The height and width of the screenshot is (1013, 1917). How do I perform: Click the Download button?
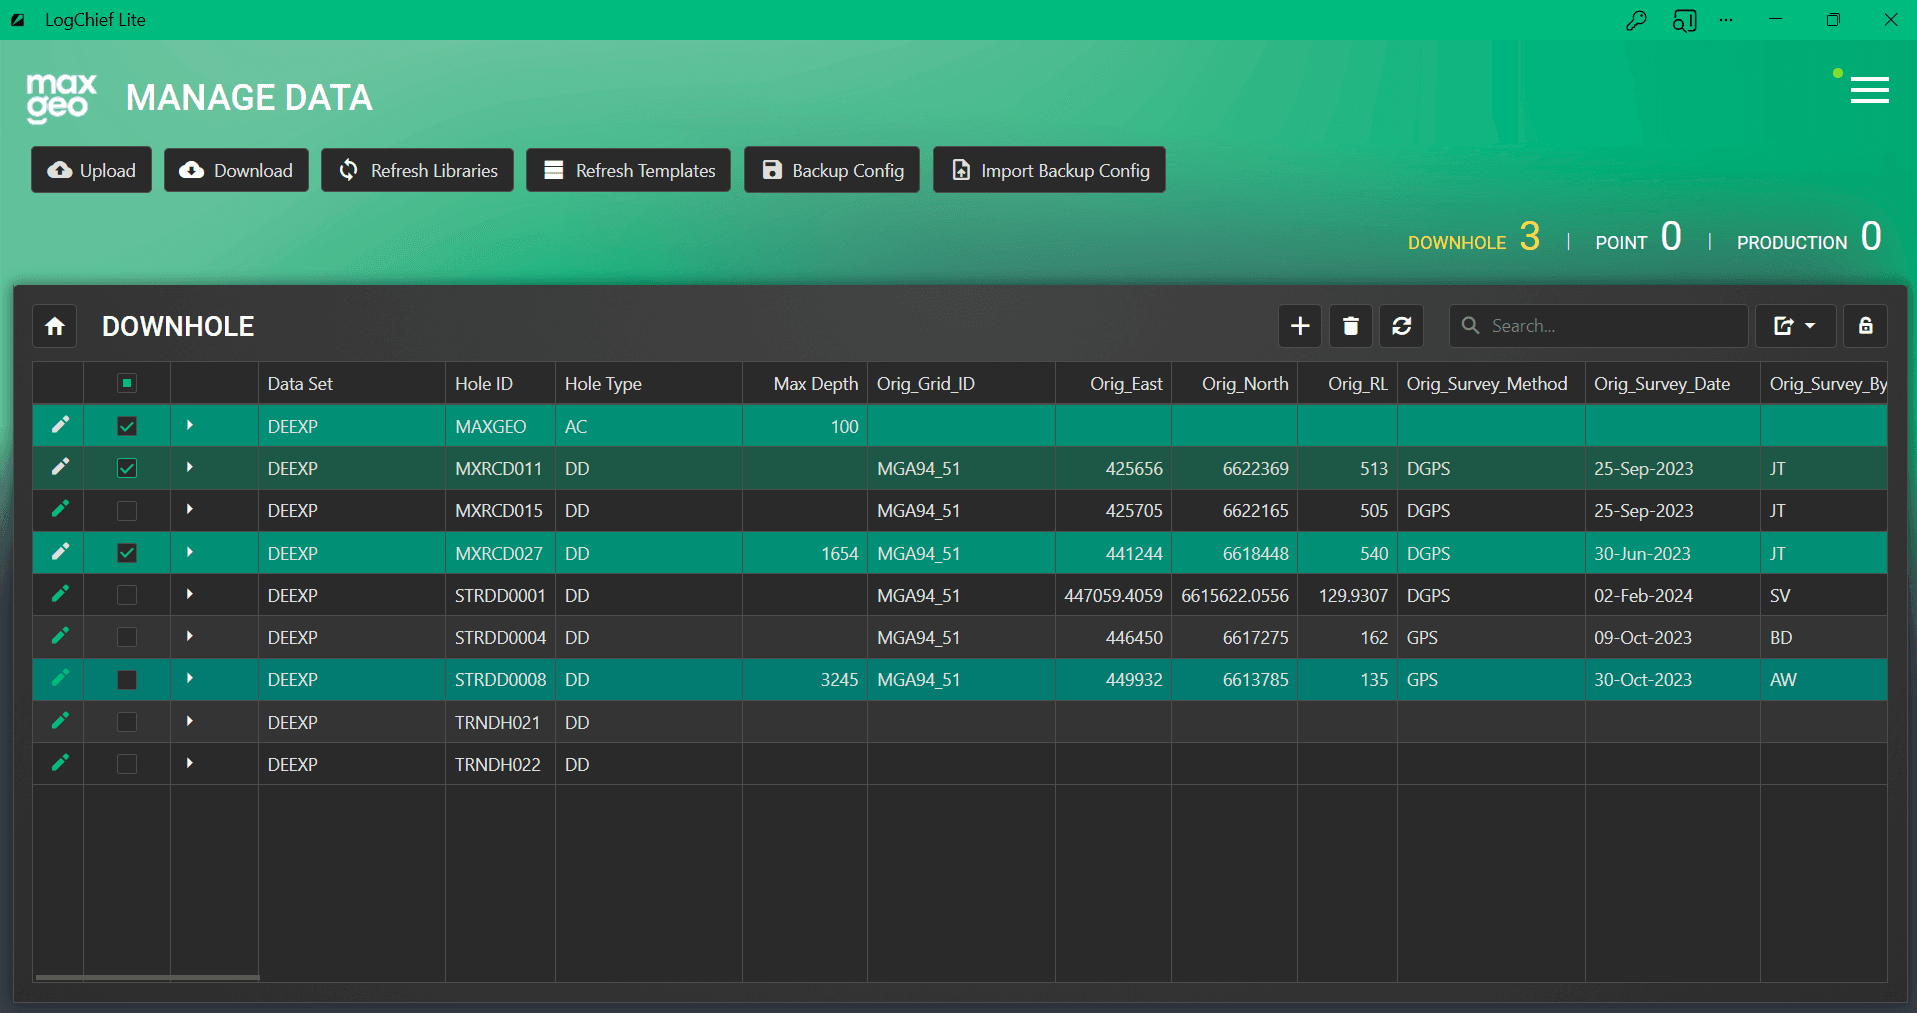point(236,170)
